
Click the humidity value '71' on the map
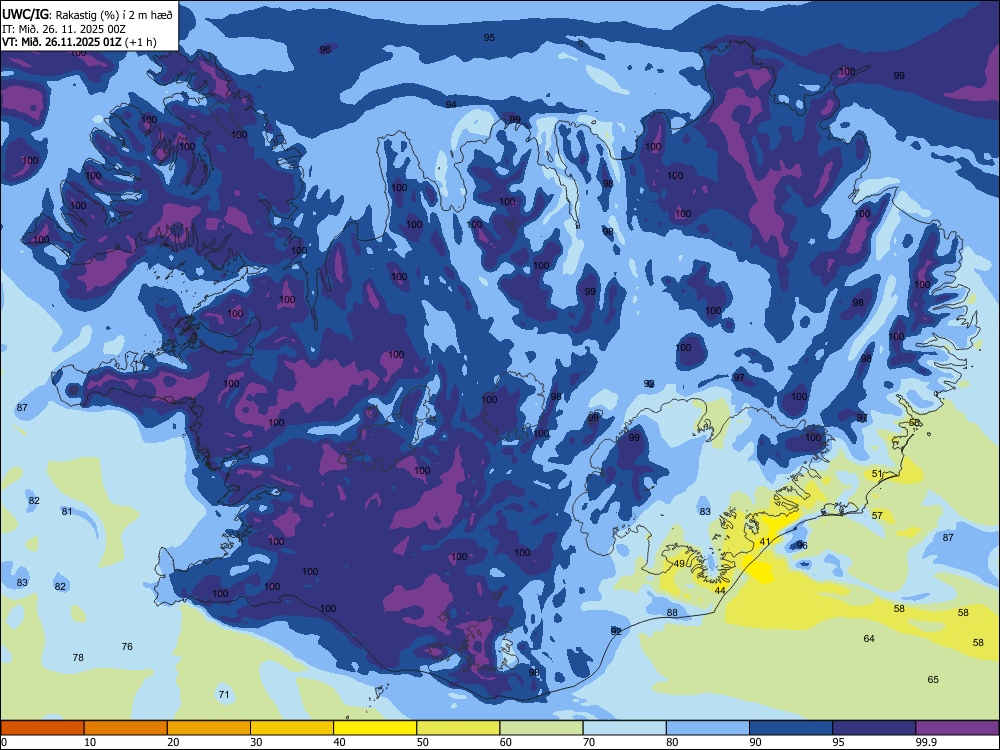(223, 695)
